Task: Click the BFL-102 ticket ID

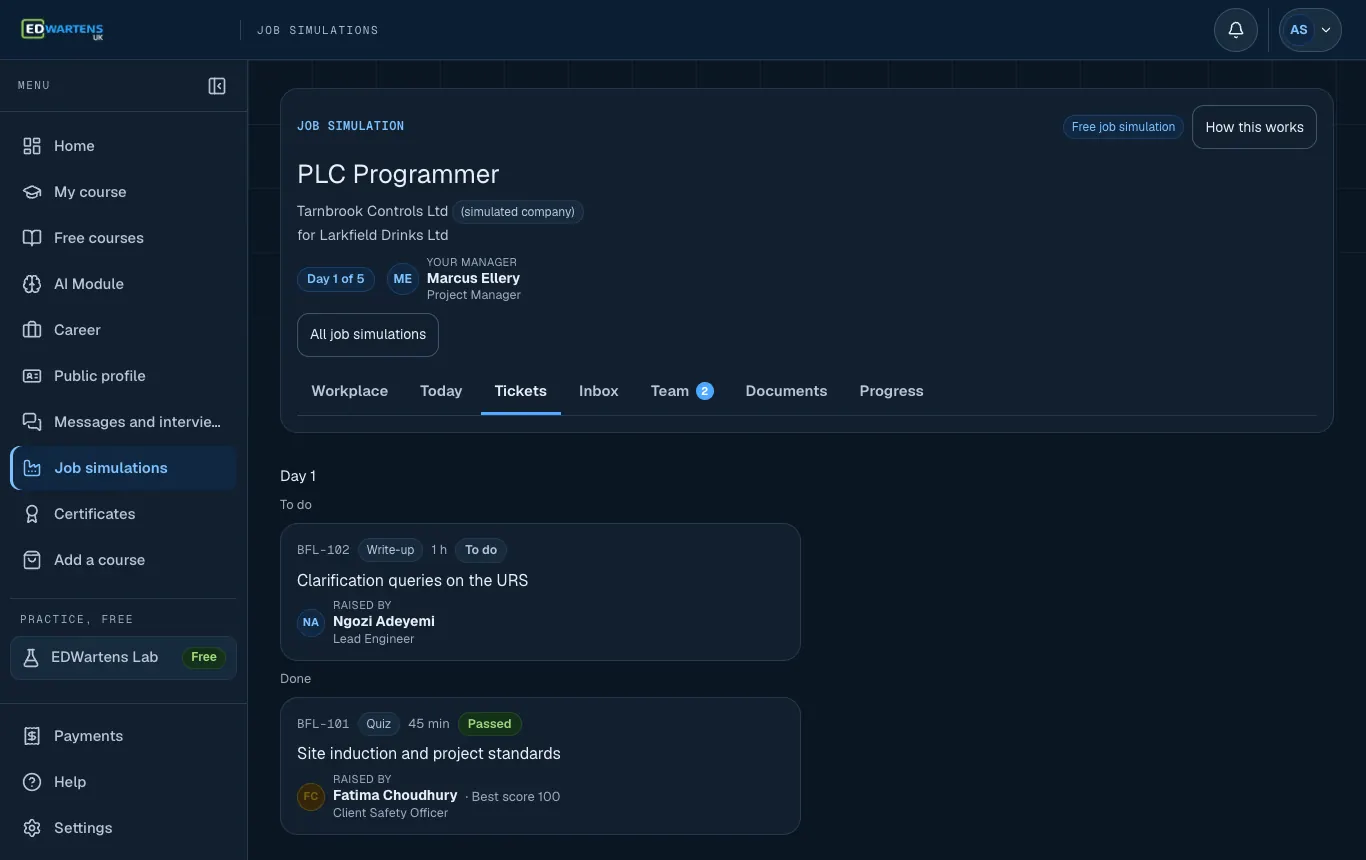Action: pos(323,550)
